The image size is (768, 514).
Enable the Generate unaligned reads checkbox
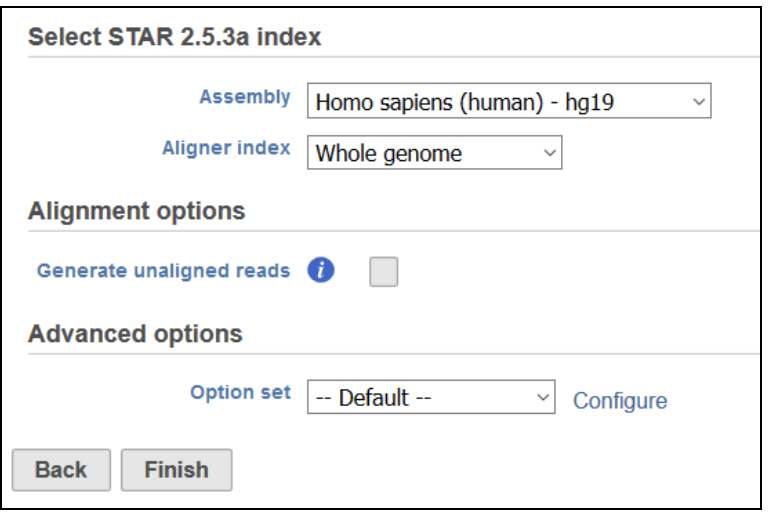(384, 271)
